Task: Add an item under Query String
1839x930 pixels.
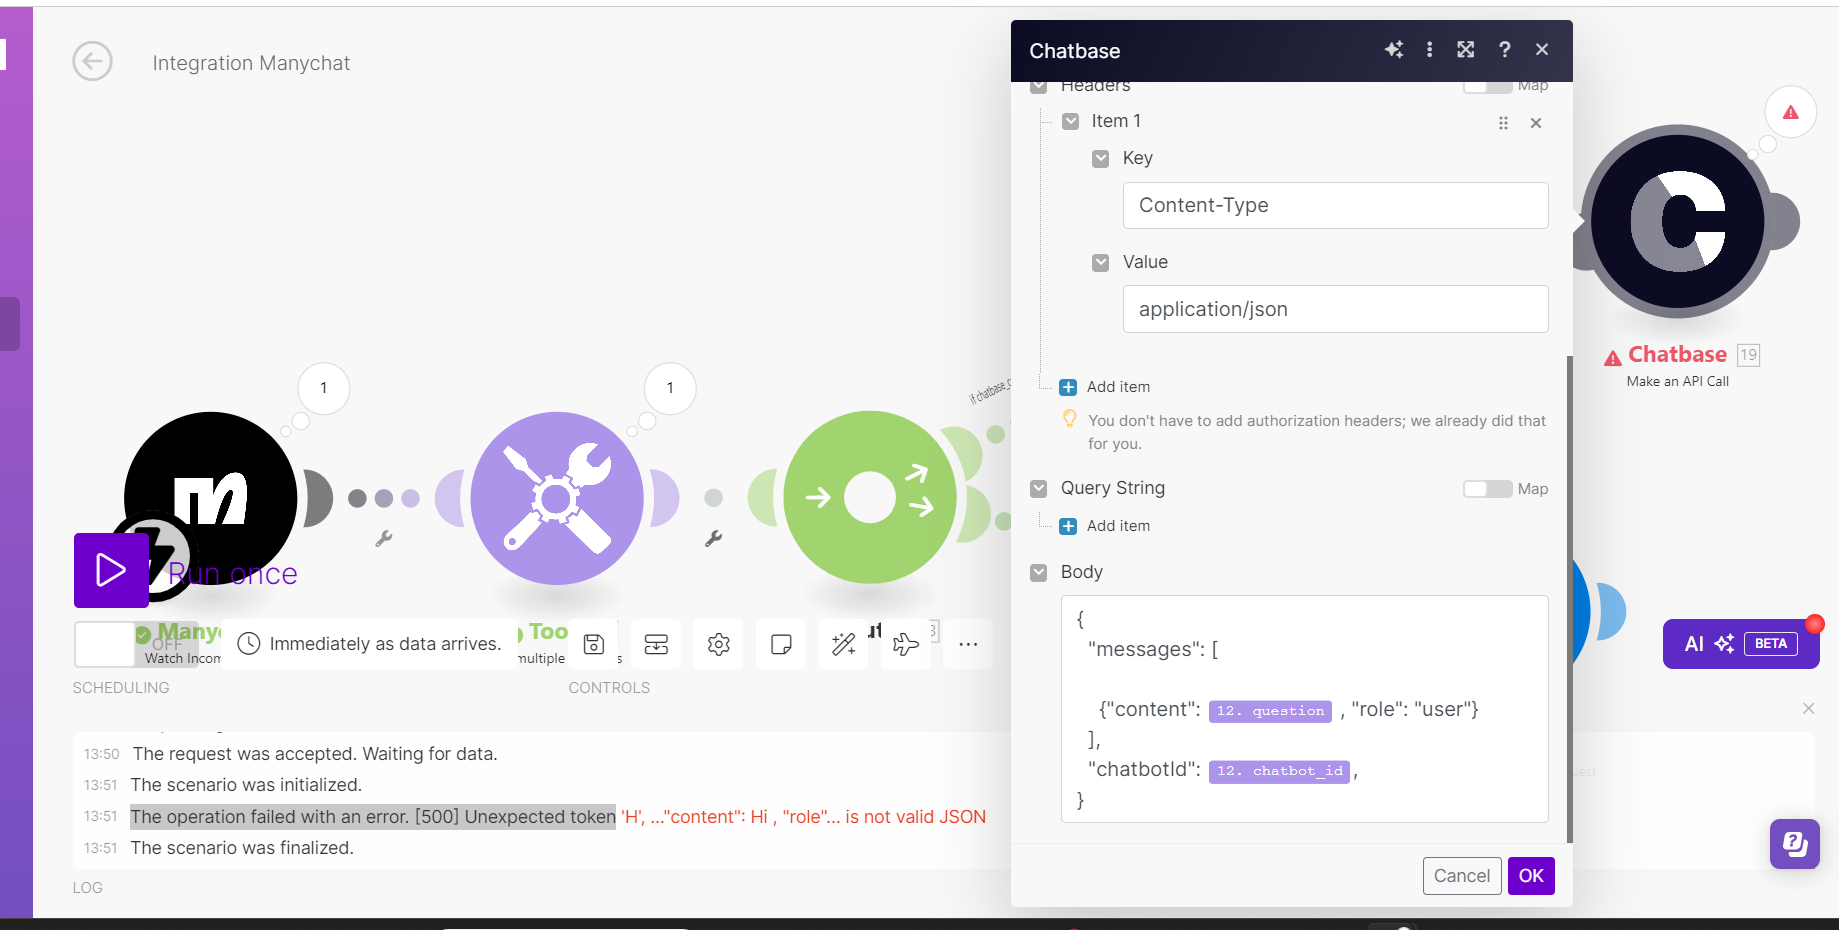Action: click(1105, 526)
